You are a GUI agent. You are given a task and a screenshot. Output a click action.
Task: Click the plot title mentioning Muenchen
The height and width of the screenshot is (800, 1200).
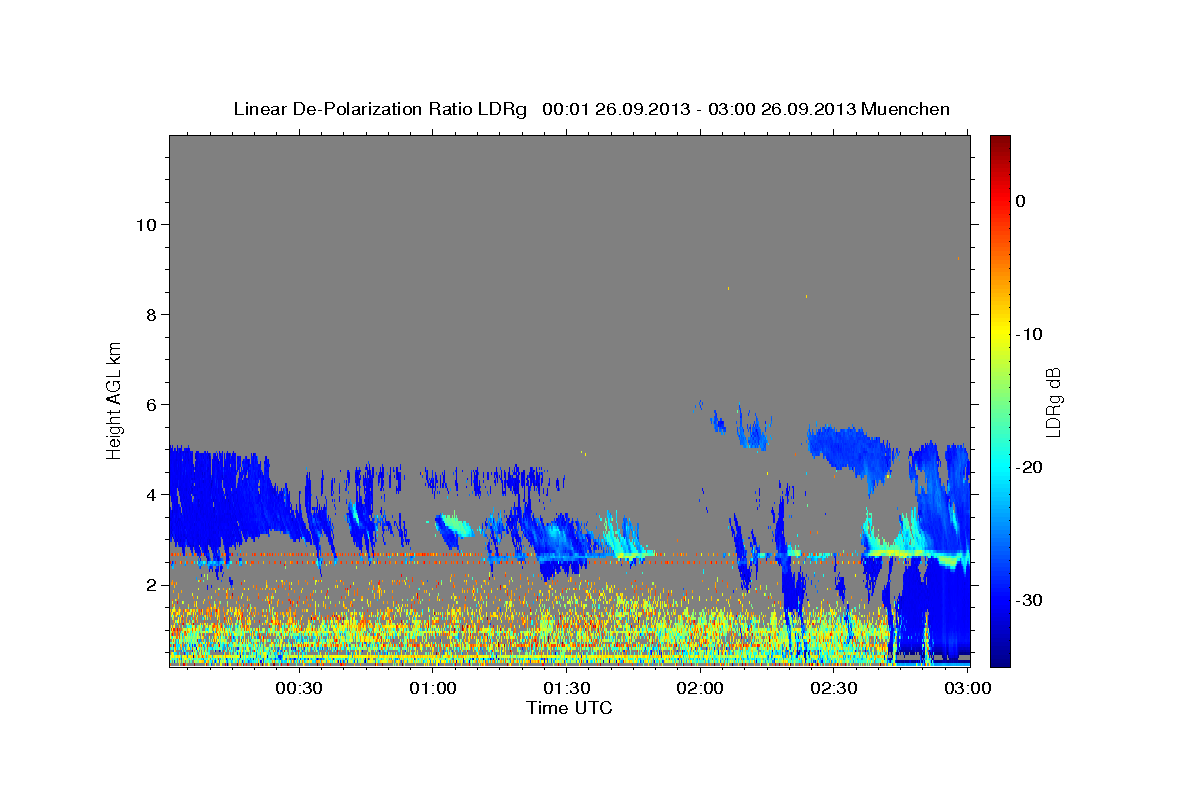point(591,109)
